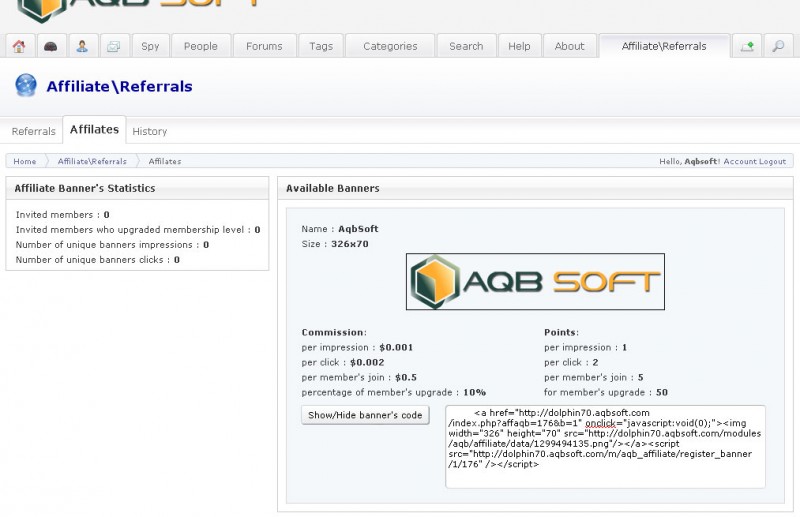Click the Points: heading
800x517 pixels.
(x=561, y=332)
